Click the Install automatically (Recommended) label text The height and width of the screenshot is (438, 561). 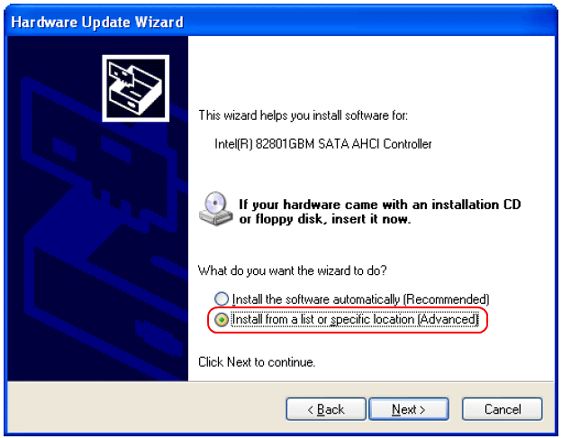tap(361, 299)
